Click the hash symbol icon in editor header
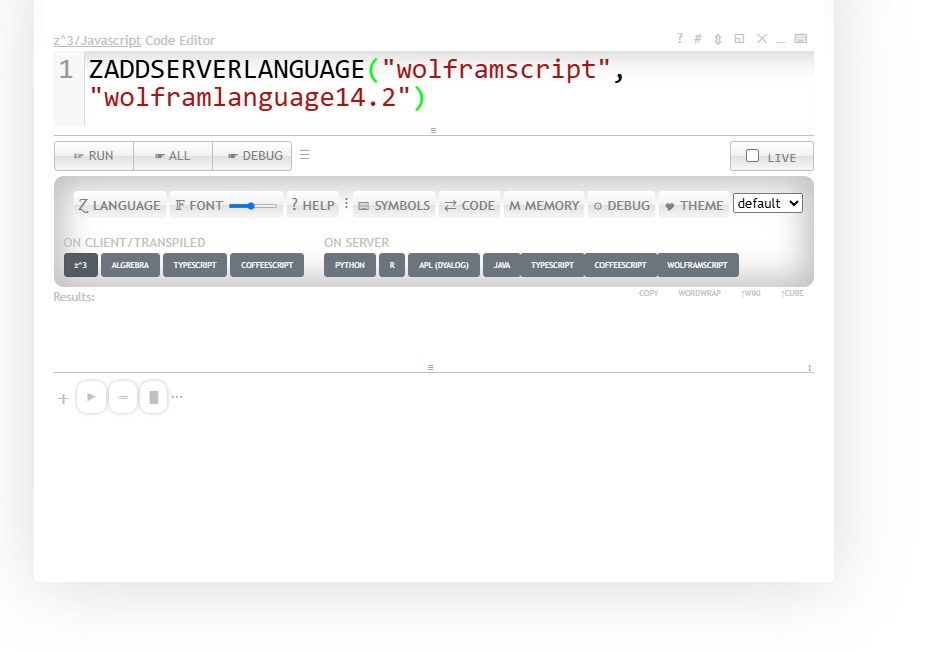Screen dimensions: 942x652 (698, 39)
